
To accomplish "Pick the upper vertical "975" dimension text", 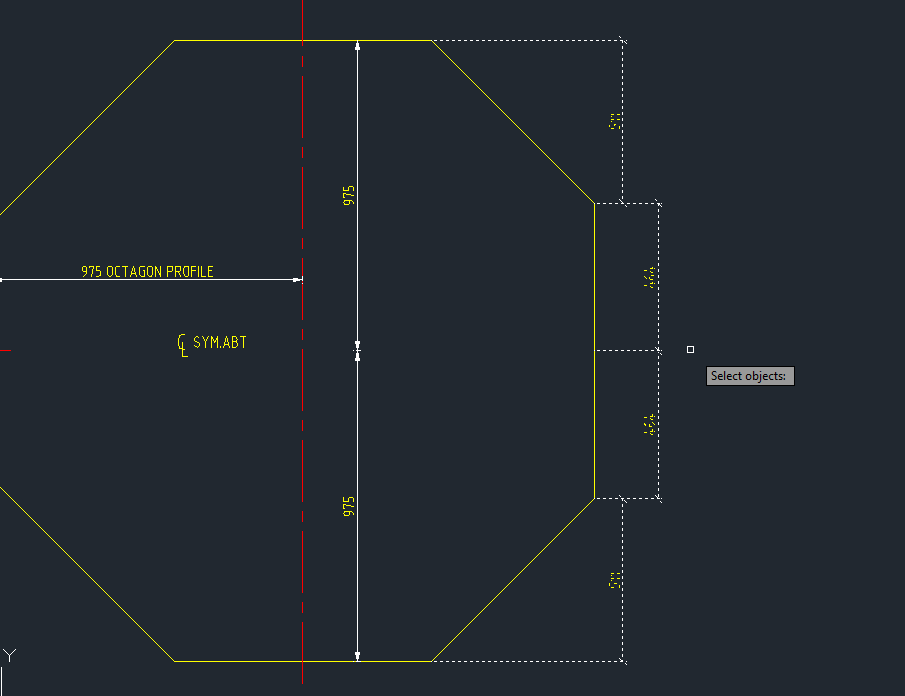I will [349, 195].
